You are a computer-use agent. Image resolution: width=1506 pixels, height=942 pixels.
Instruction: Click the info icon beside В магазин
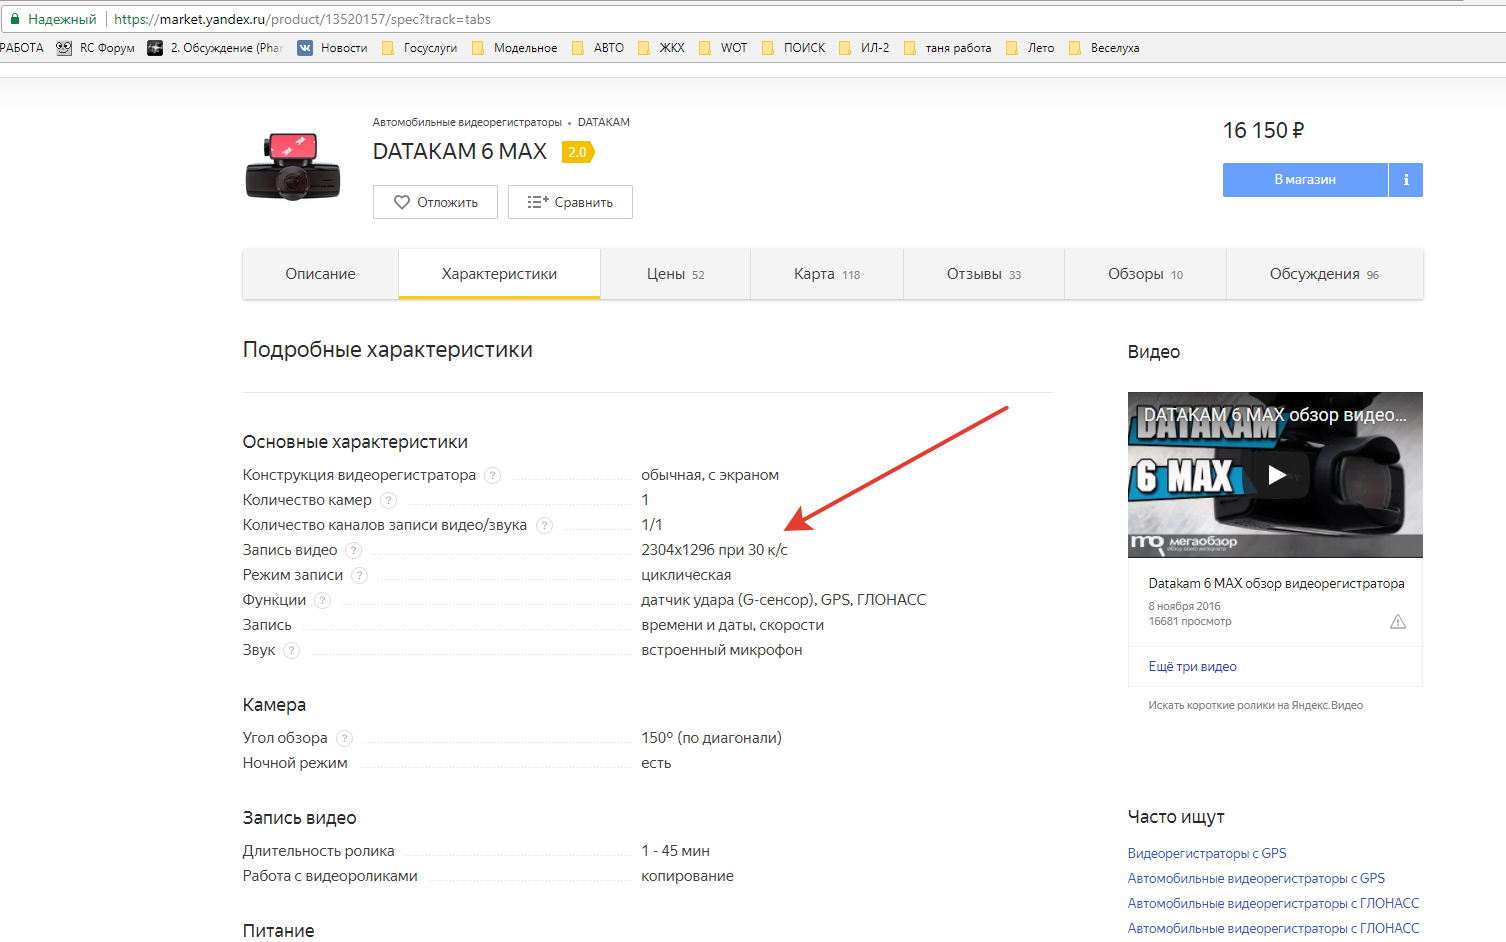pos(1406,180)
